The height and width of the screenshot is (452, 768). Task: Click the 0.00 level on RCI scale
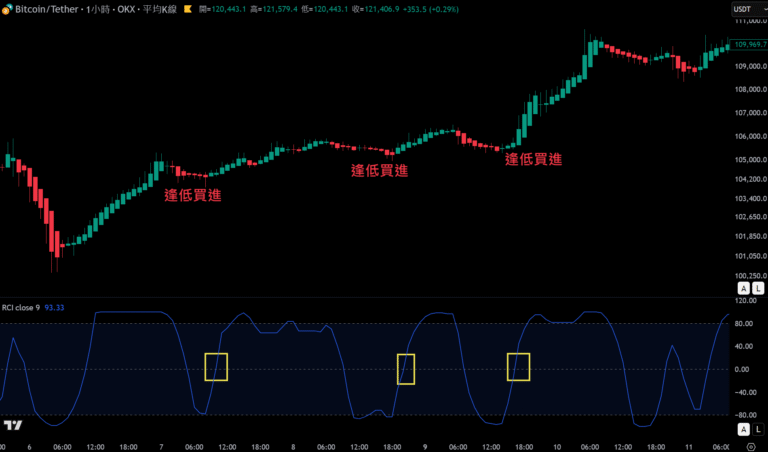743,369
